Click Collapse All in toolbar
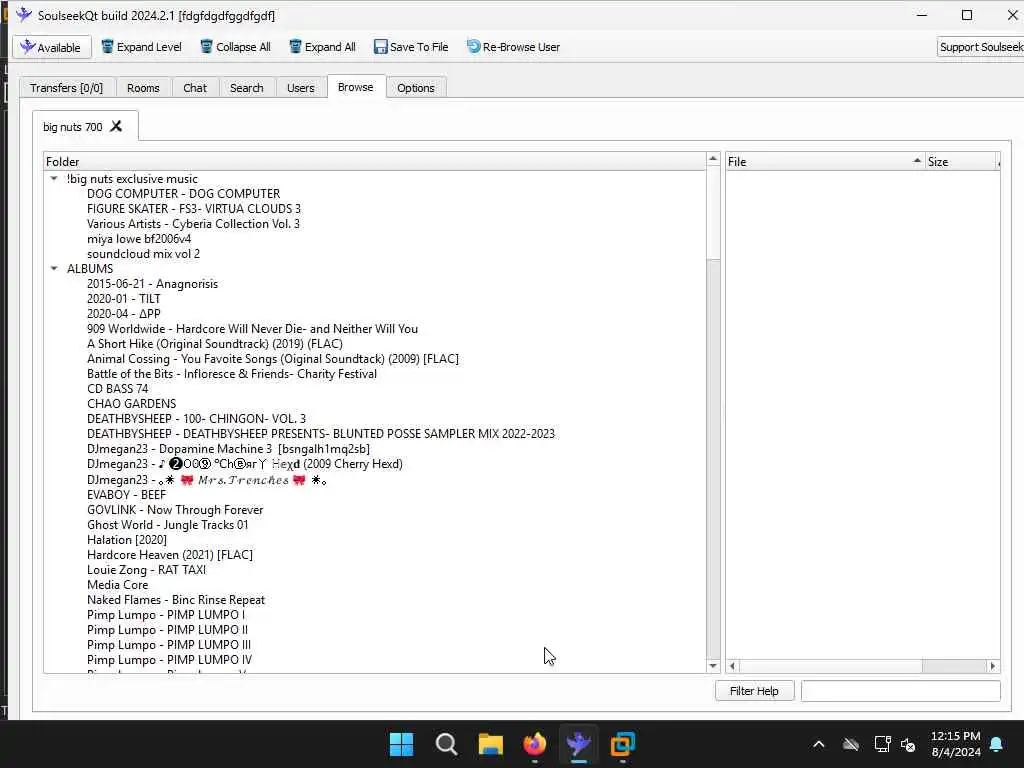Screen dimensions: 1024x768 pyautogui.click(x=235, y=47)
